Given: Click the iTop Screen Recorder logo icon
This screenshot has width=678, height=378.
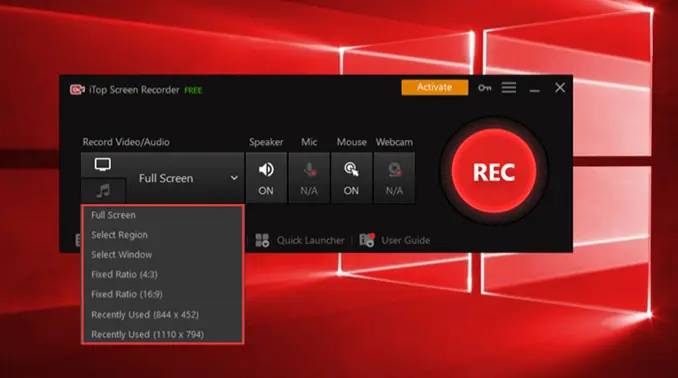Looking at the screenshot, I should point(77,90).
